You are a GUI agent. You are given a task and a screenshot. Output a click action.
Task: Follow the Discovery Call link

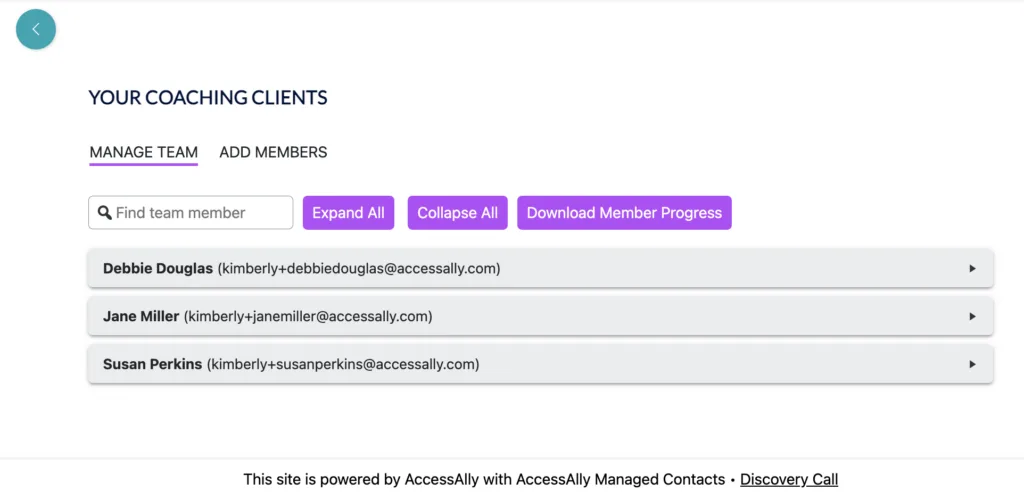click(x=789, y=479)
